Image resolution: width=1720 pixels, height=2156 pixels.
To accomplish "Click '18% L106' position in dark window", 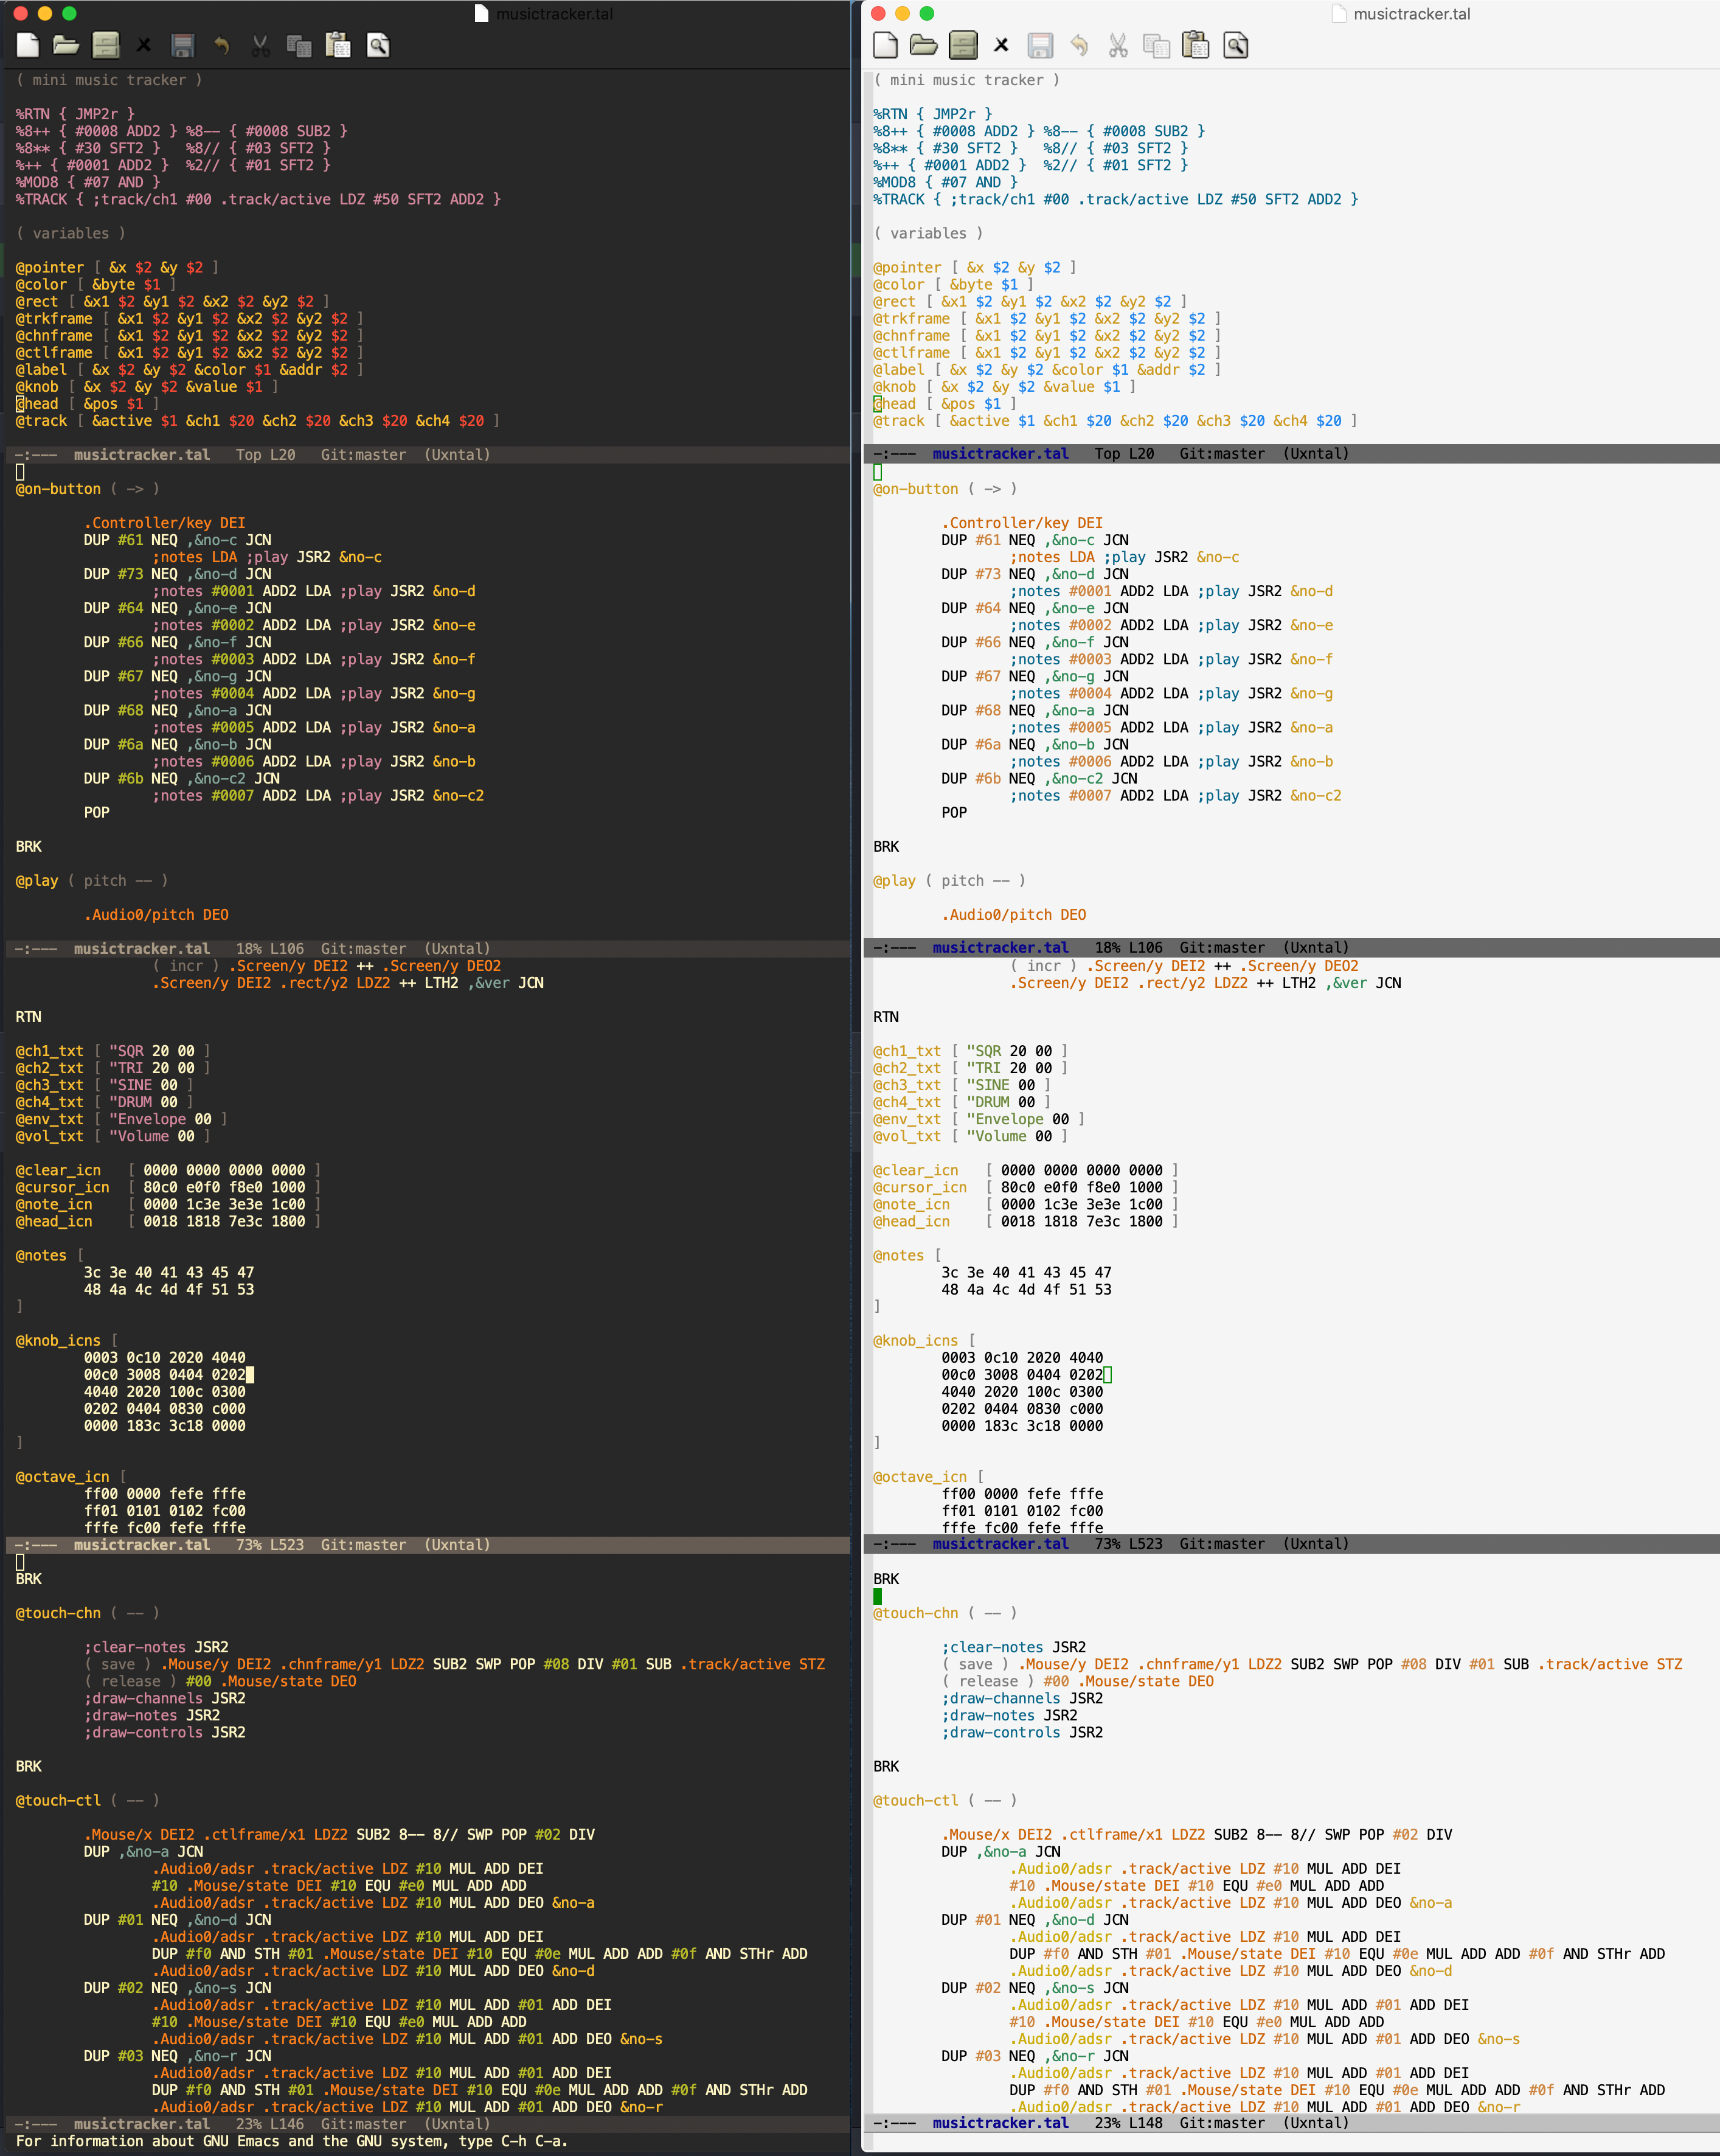I will tap(270, 949).
